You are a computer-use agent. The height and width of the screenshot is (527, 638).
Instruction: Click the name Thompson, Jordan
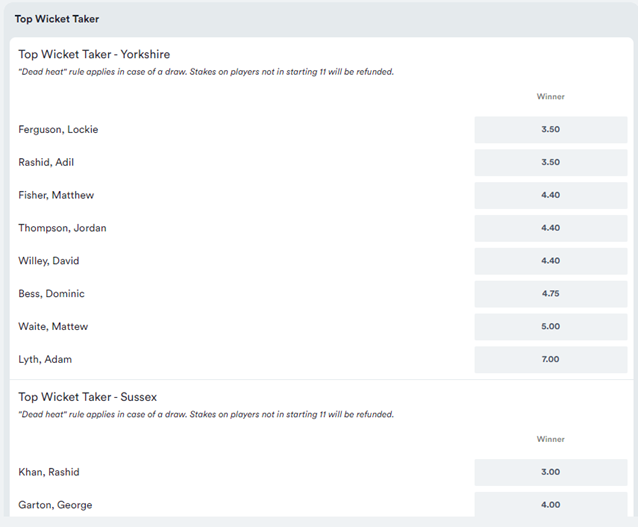click(62, 228)
